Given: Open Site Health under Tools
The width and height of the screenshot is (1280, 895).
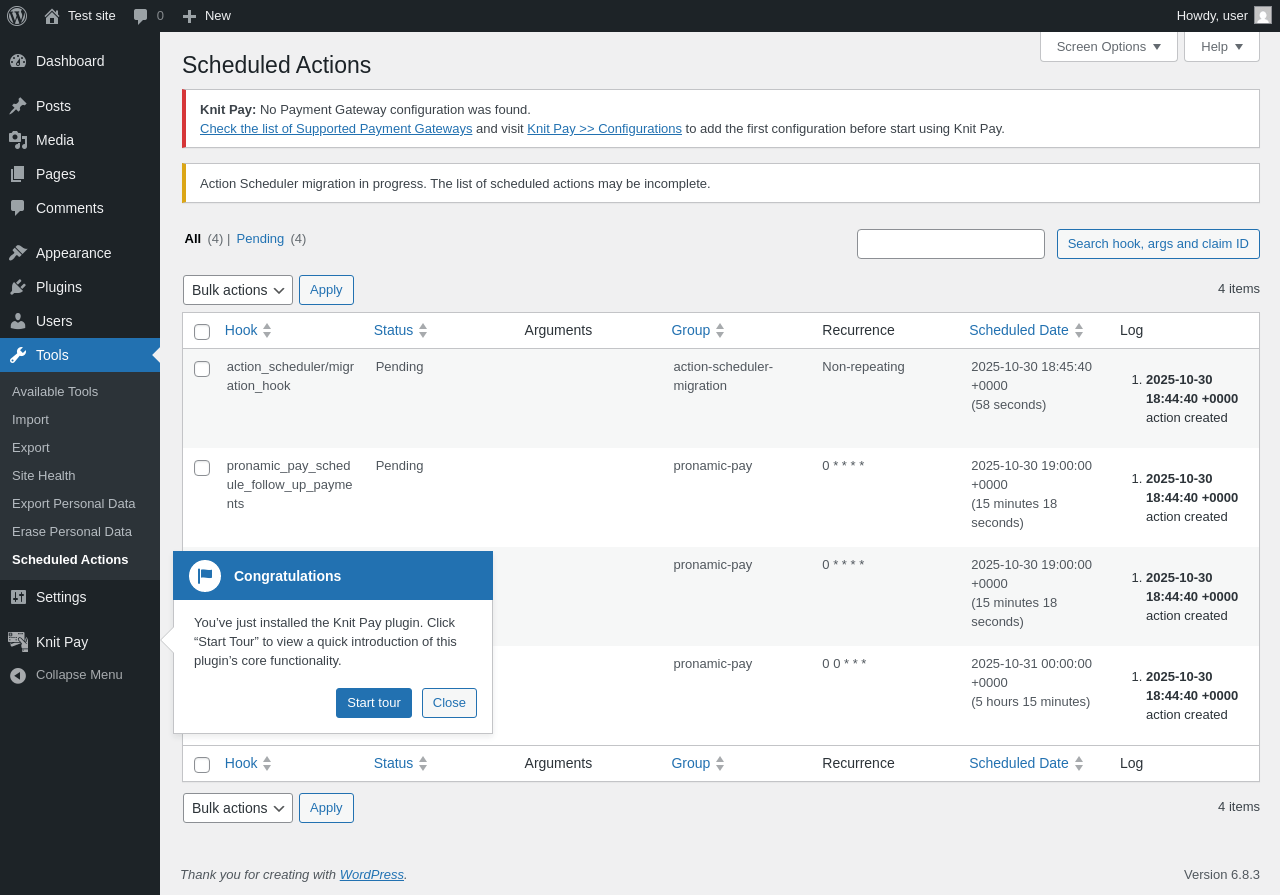Looking at the screenshot, I should pos(44,476).
